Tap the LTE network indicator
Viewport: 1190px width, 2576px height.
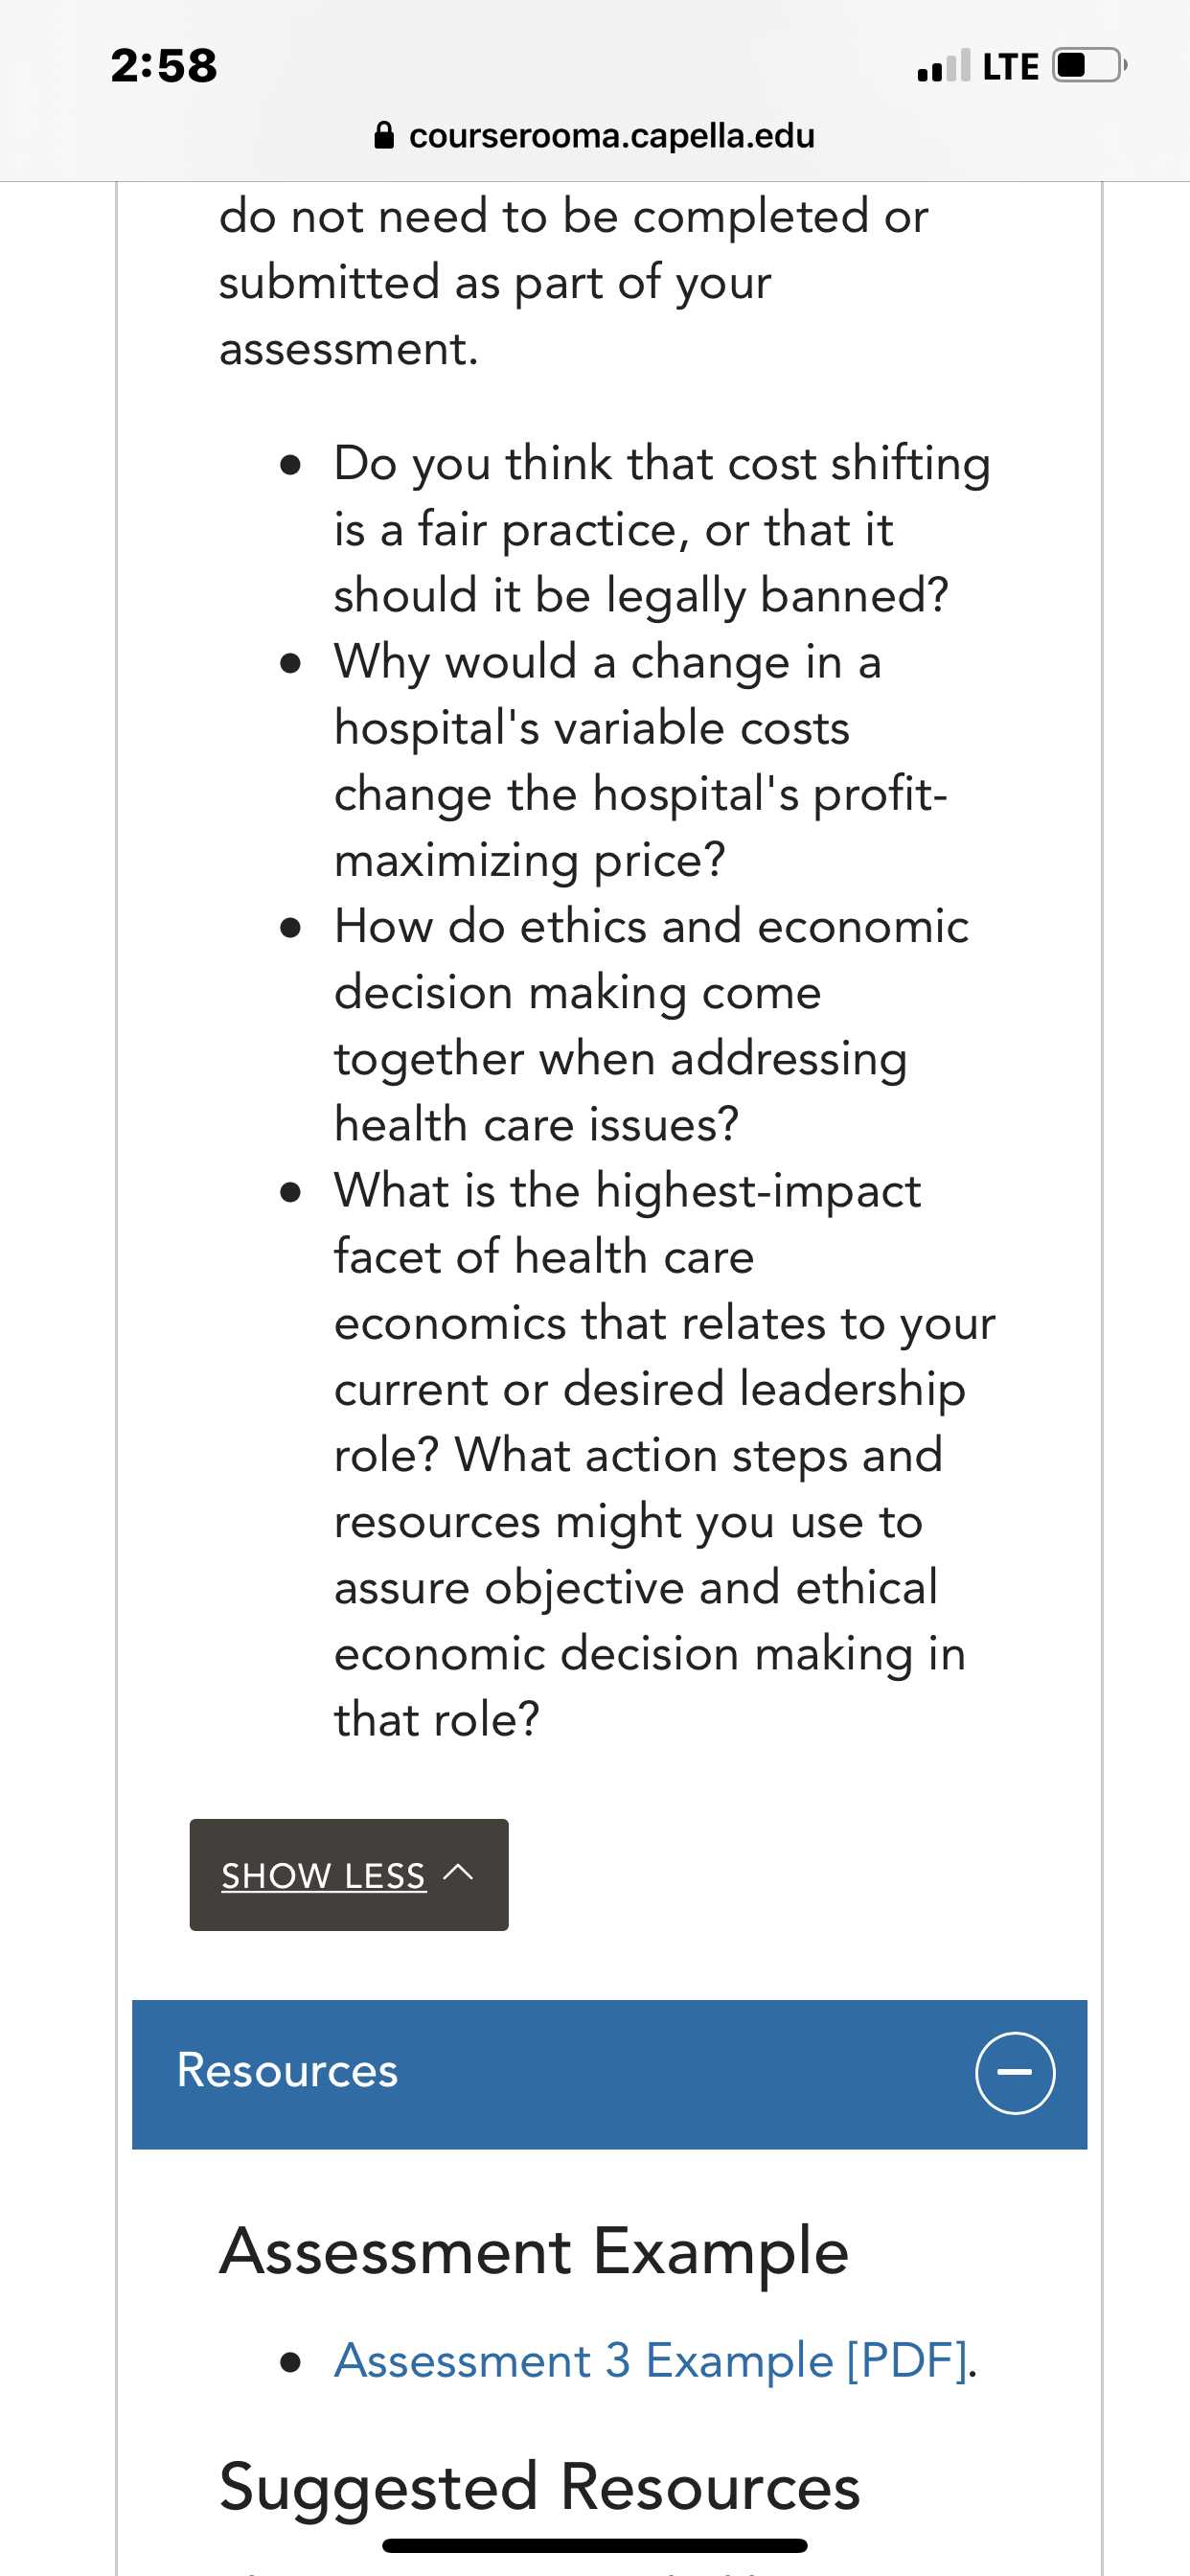coord(1010,67)
